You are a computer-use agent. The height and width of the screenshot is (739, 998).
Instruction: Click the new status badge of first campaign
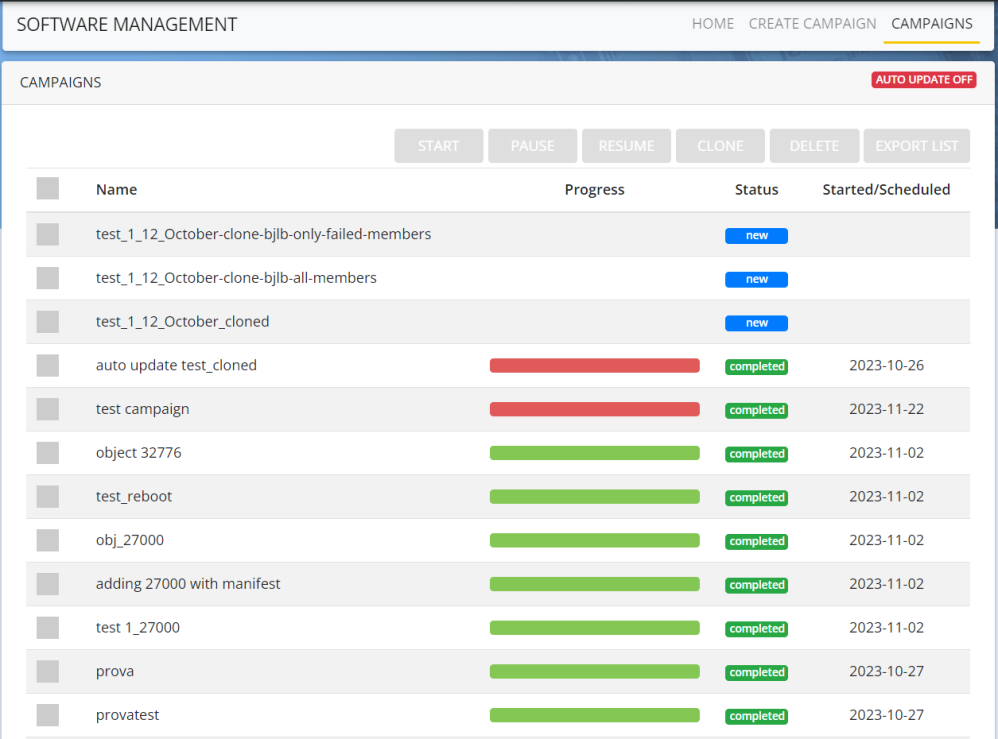(756, 236)
